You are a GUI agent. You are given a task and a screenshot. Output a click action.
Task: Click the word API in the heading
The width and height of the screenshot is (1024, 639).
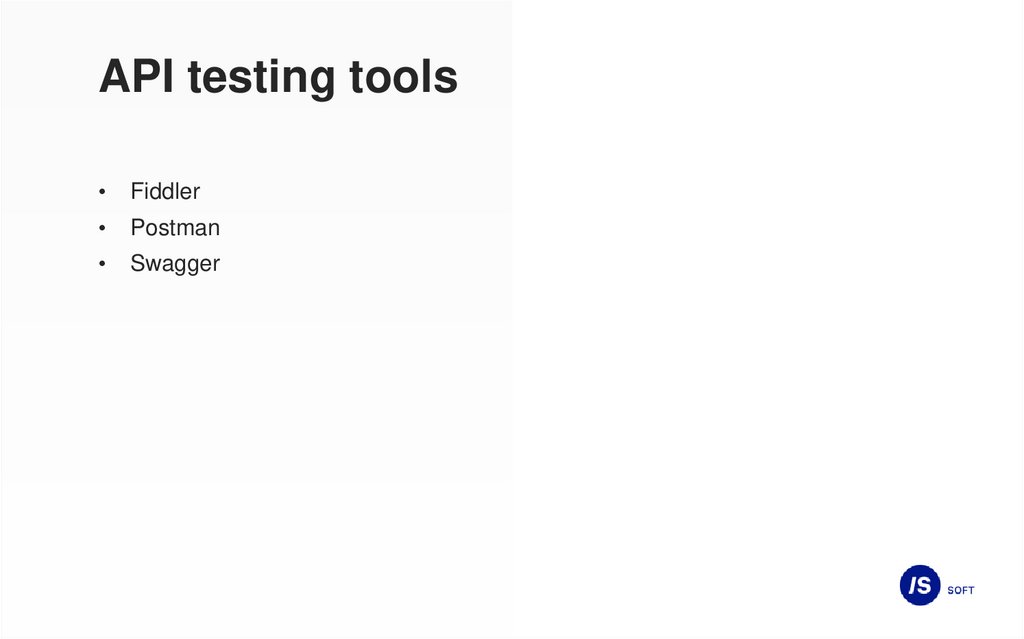tap(136, 77)
